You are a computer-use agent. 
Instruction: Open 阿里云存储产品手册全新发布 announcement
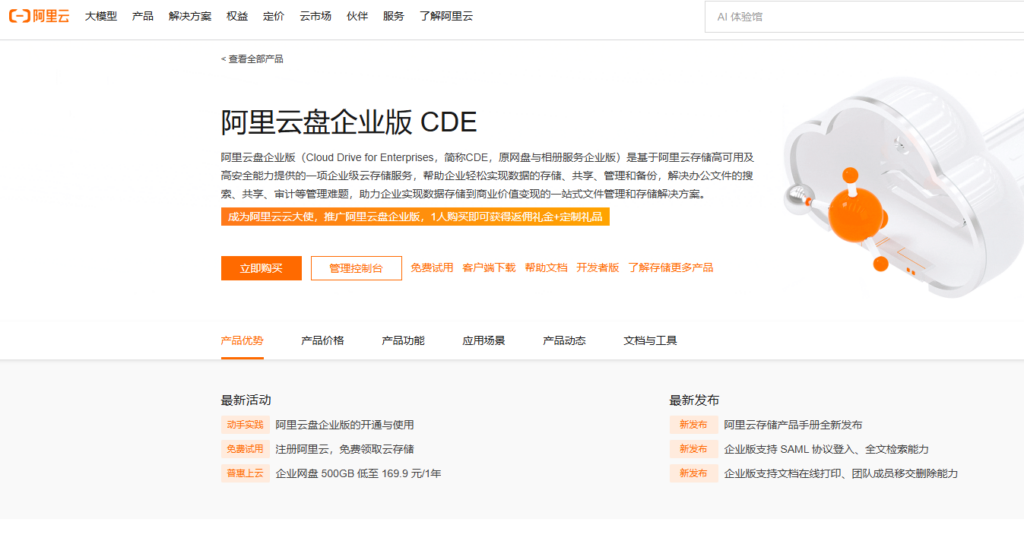click(x=793, y=425)
